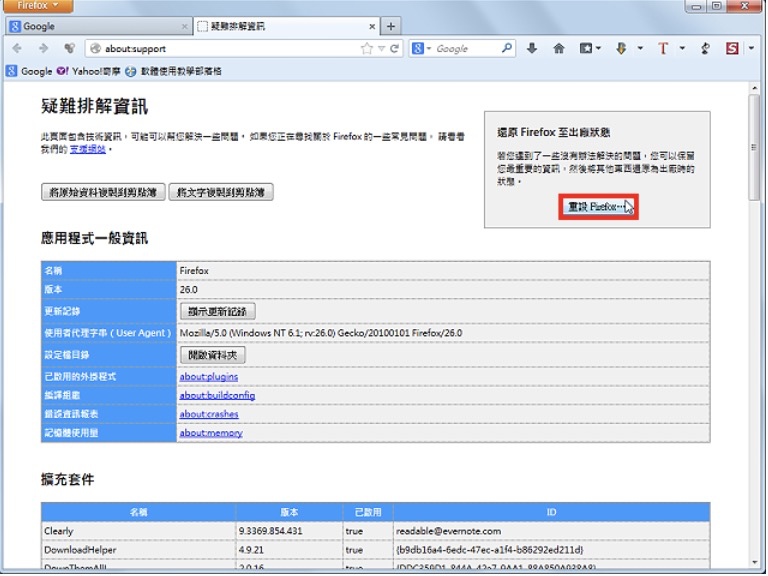Open the search engine selector dropdown

point(421,48)
